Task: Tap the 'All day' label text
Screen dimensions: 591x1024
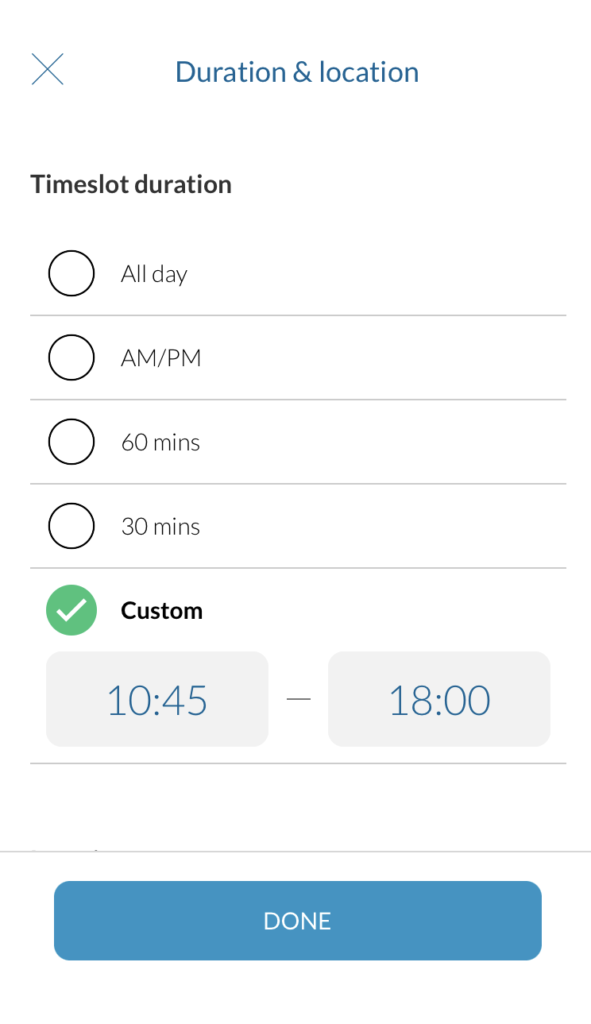Action: coord(154,274)
